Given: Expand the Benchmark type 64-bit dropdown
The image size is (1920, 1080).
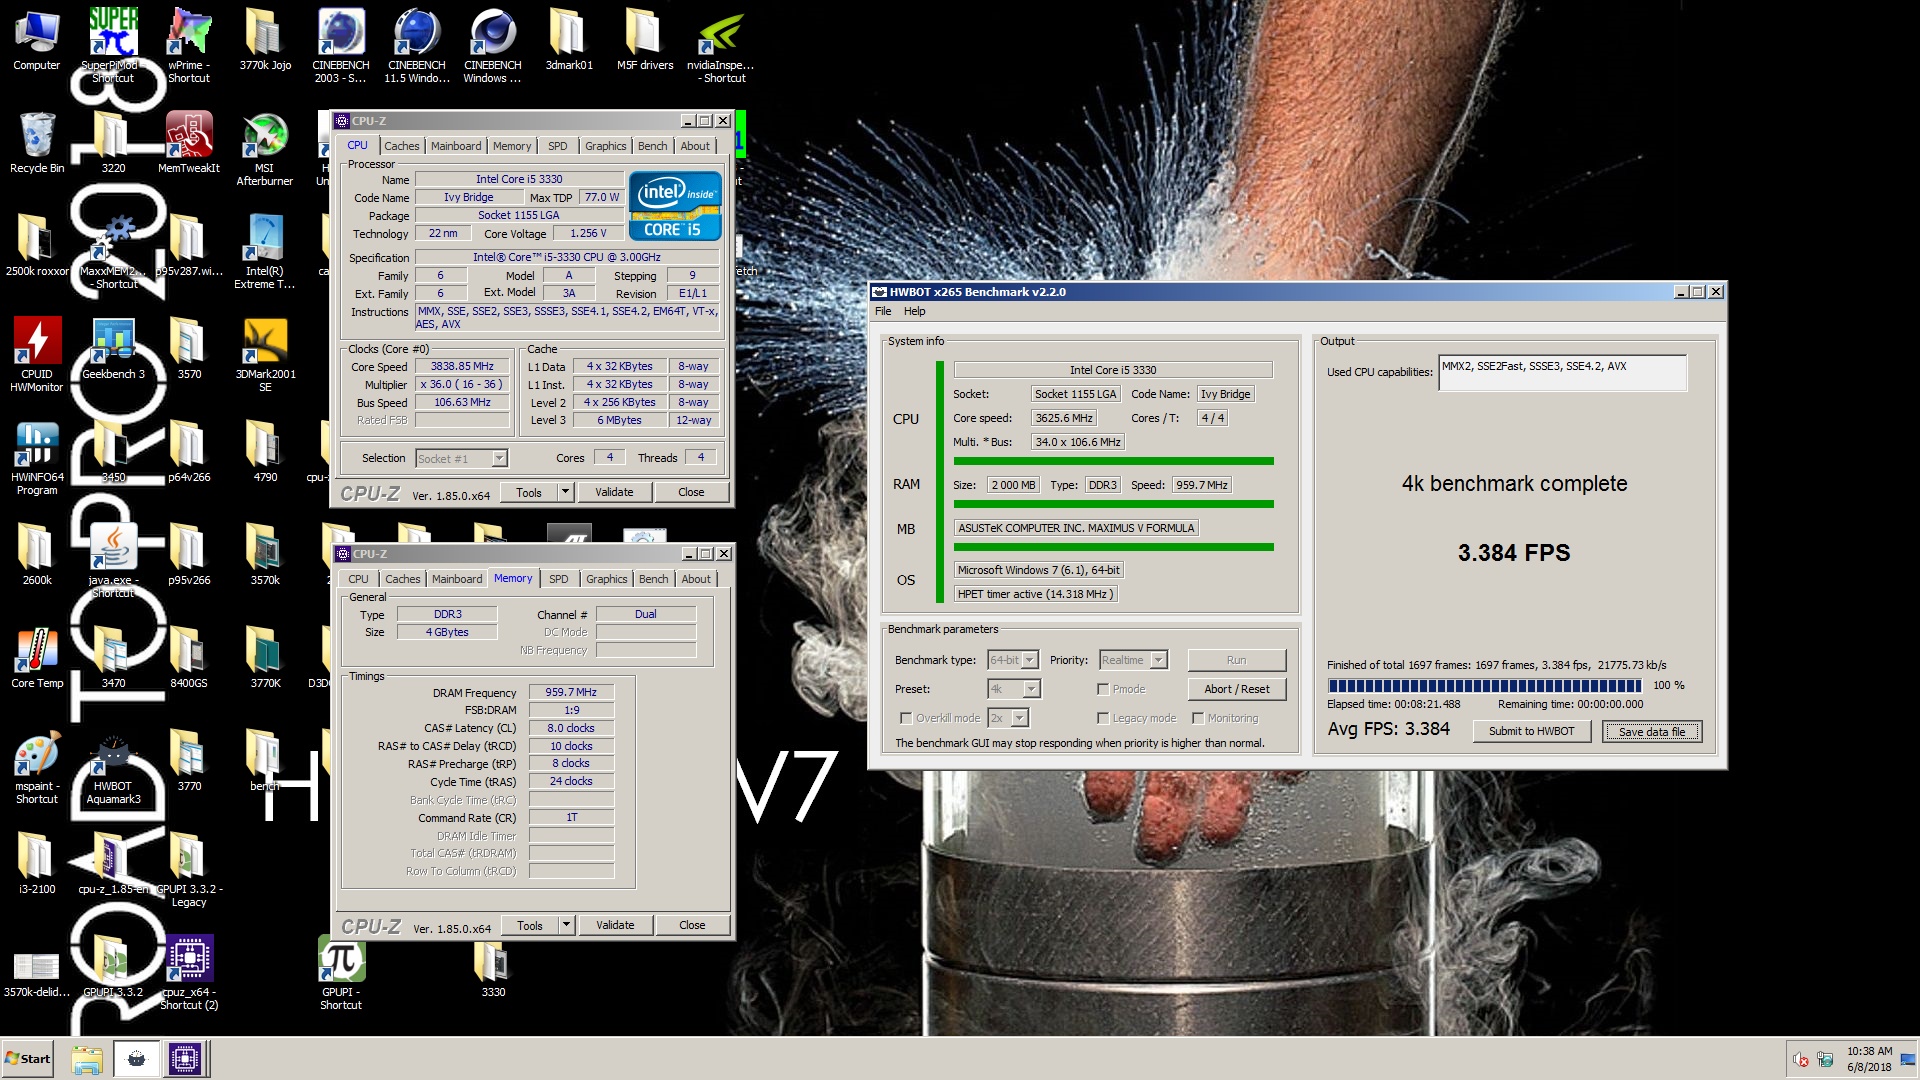Looking at the screenshot, I should click(1030, 660).
